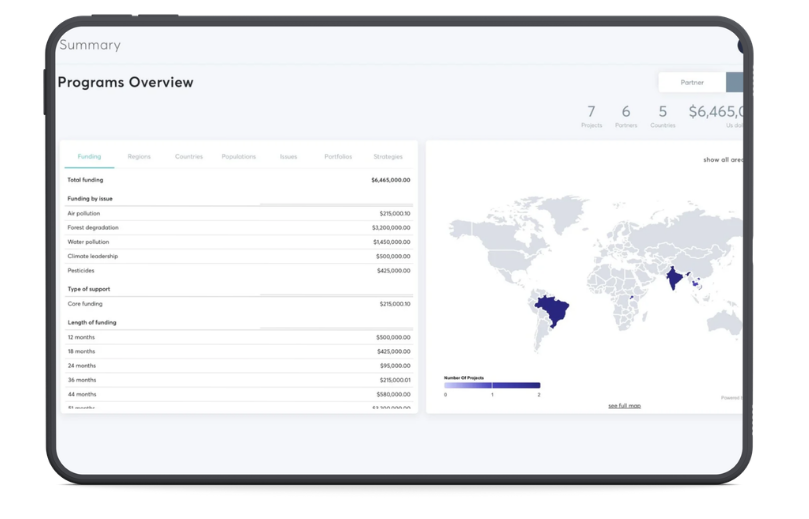
Task: Click the 5 Countries statistic
Action: pos(662,116)
